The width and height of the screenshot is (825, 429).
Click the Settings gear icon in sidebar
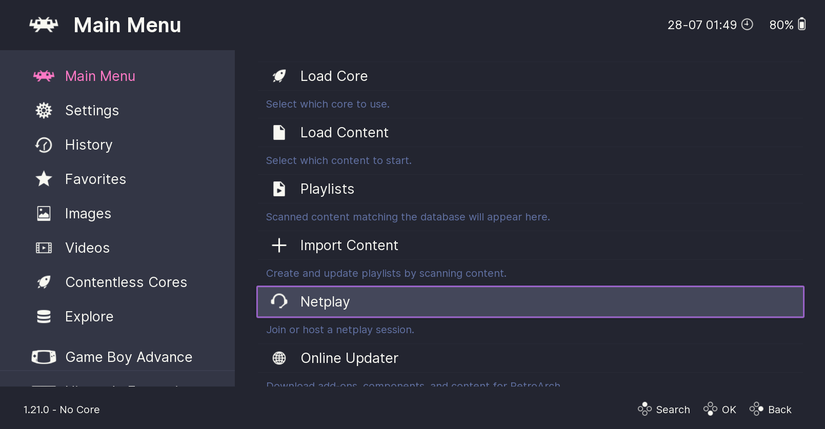(44, 111)
